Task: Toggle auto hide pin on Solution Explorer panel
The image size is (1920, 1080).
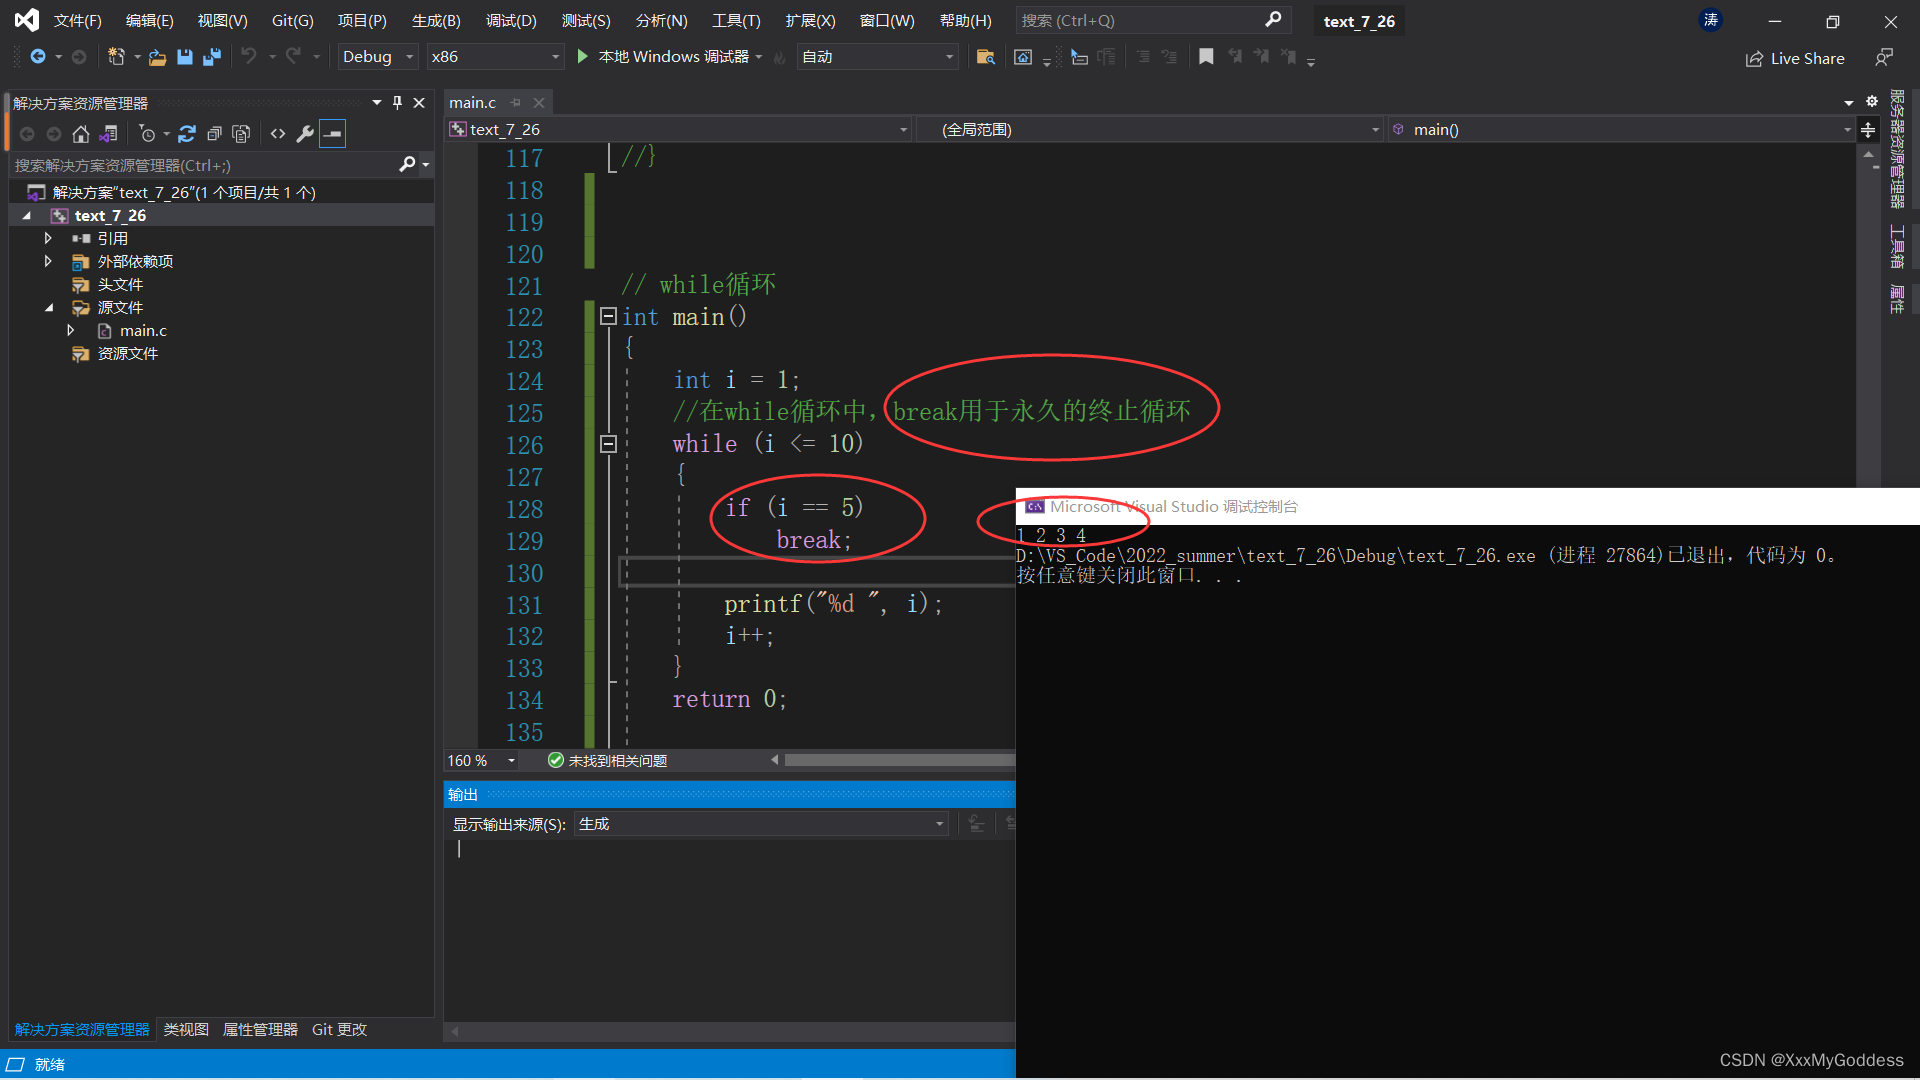Action: tap(397, 103)
